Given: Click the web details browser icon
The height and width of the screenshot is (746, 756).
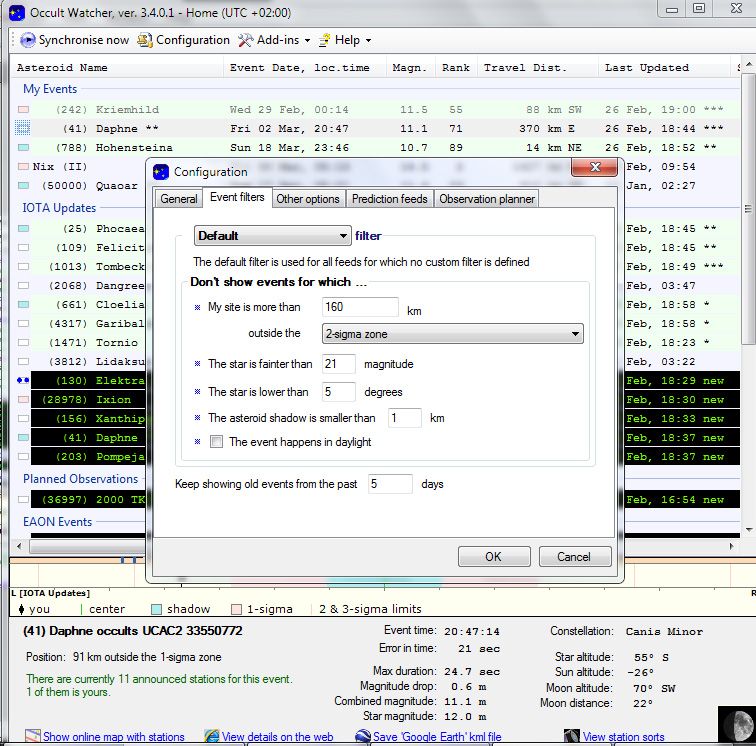Looking at the screenshot, I should 212,736.
